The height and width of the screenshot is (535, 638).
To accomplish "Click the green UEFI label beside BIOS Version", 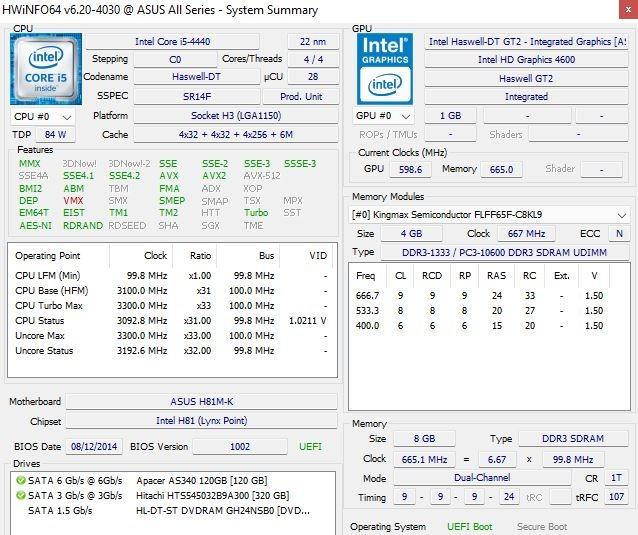I will coord(310,447).
